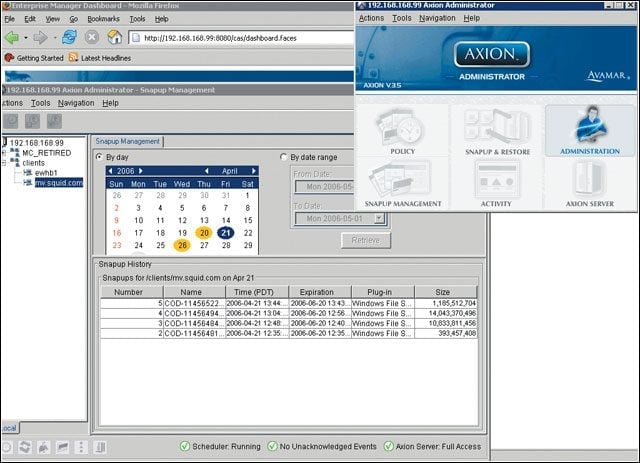Select highlighted calendar day 26

[182, 245]
